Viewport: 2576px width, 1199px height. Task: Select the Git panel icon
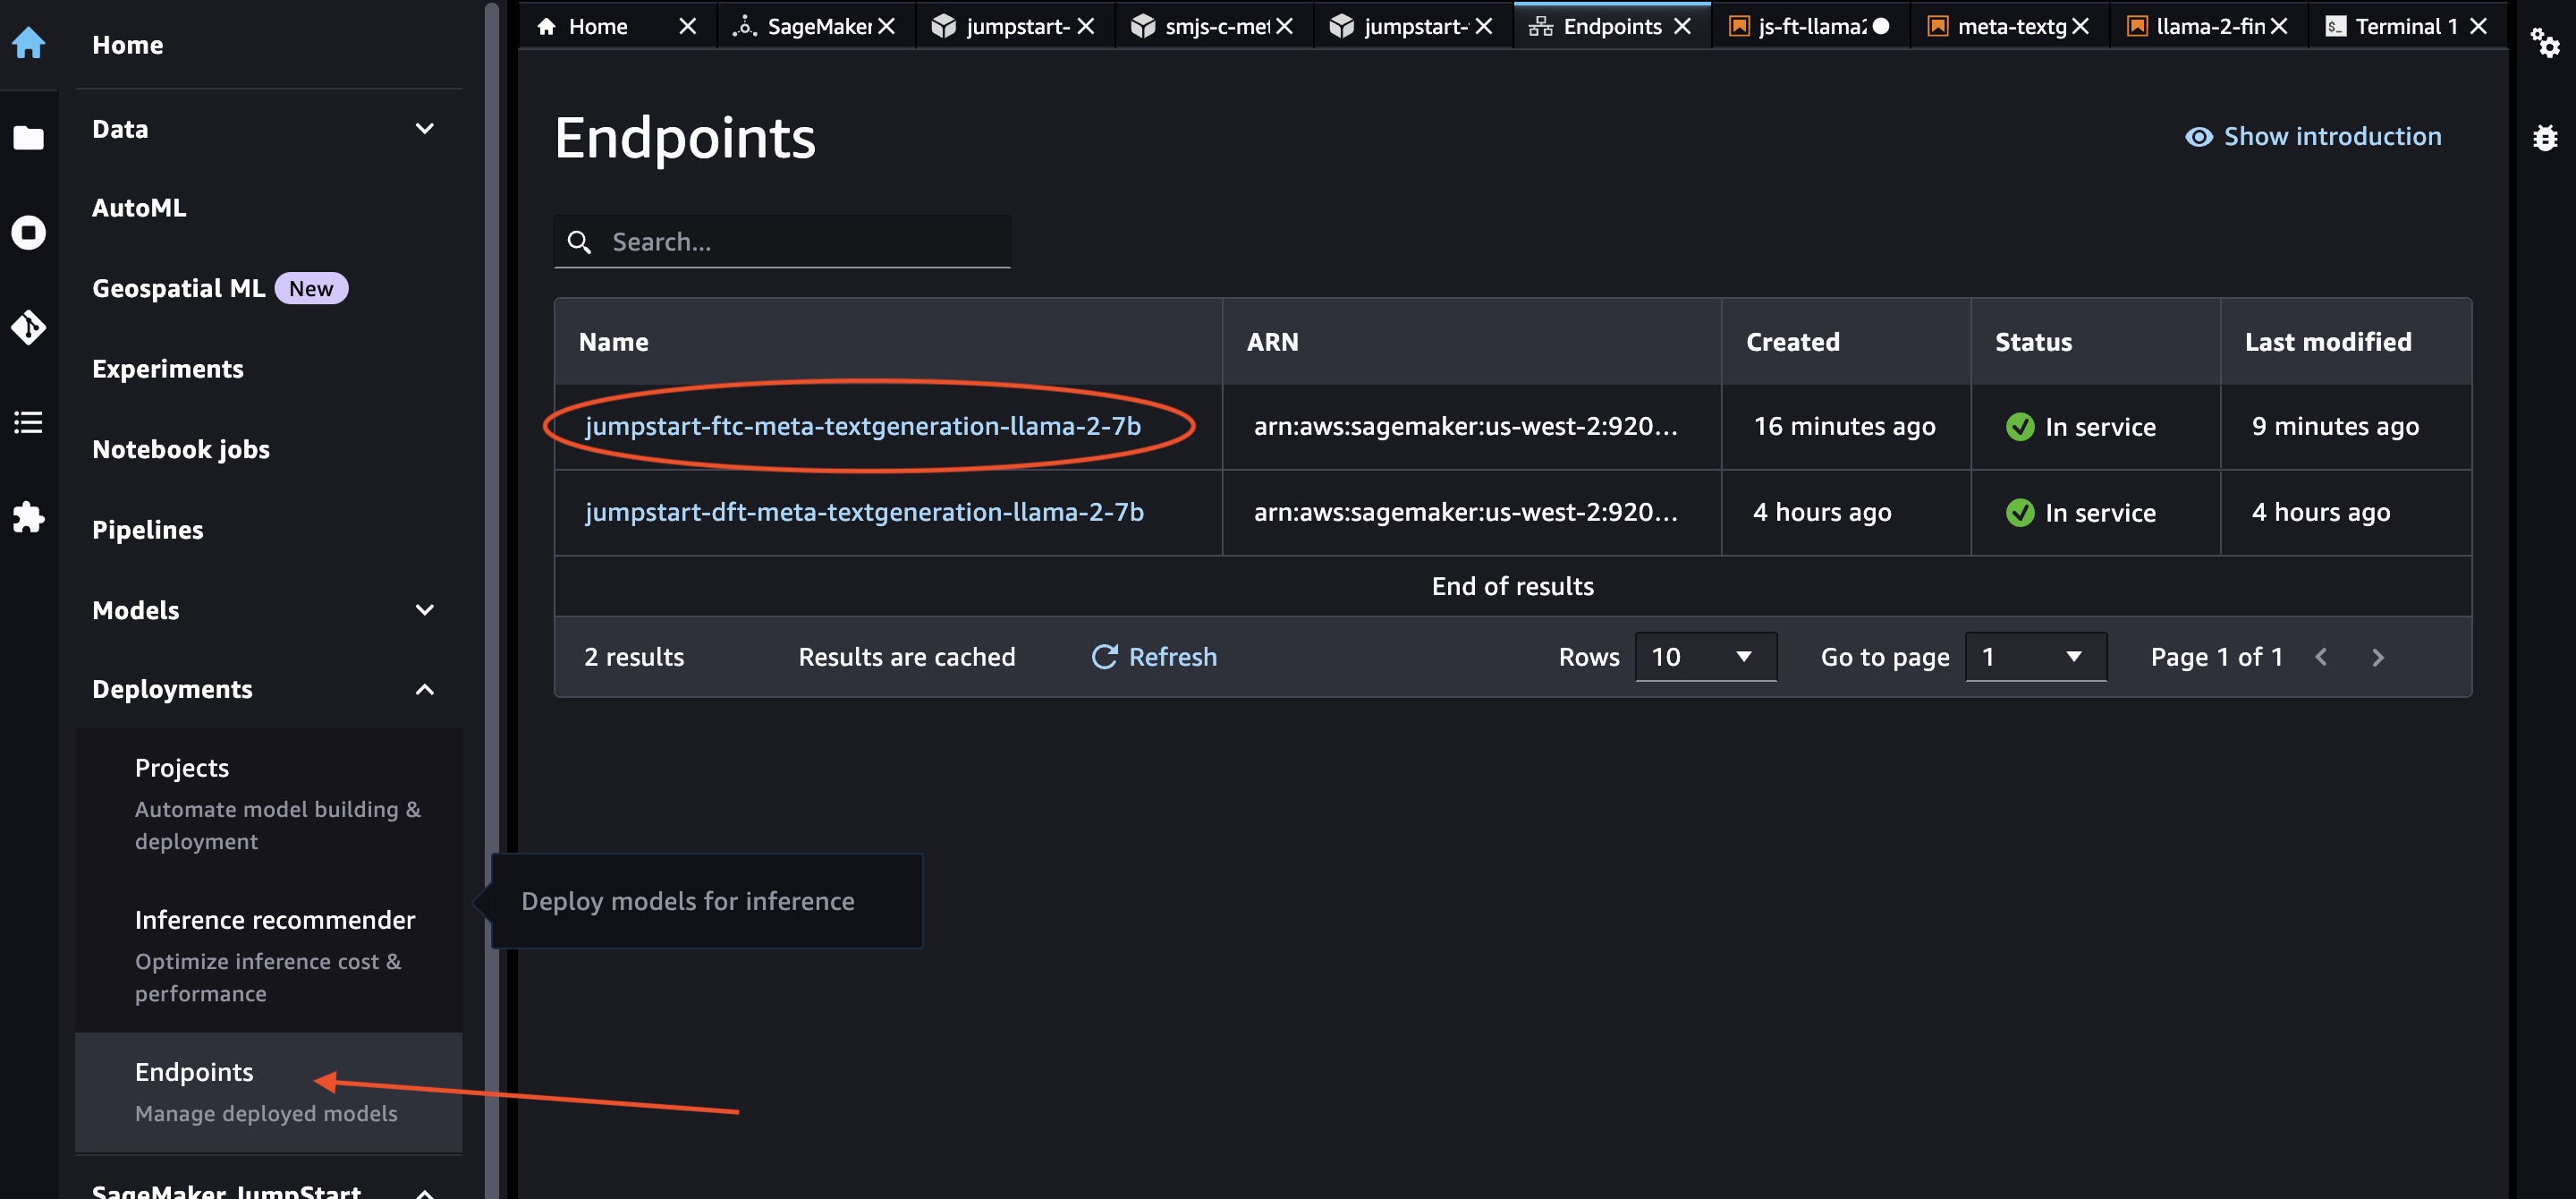(29, 327)
